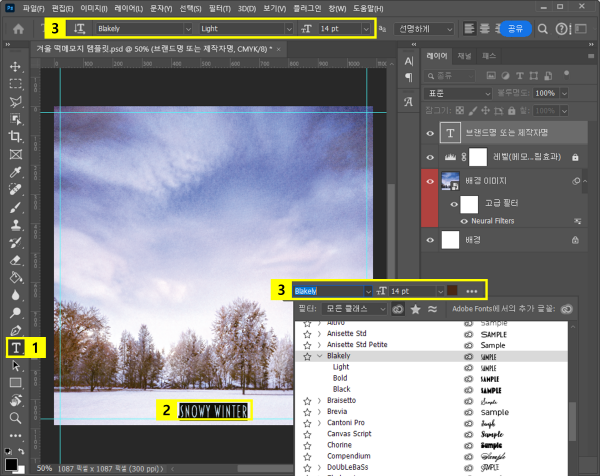Viewport: 600px width, 476px height.
Task: Hide the 배경 layer
Action: pos(430,240)
